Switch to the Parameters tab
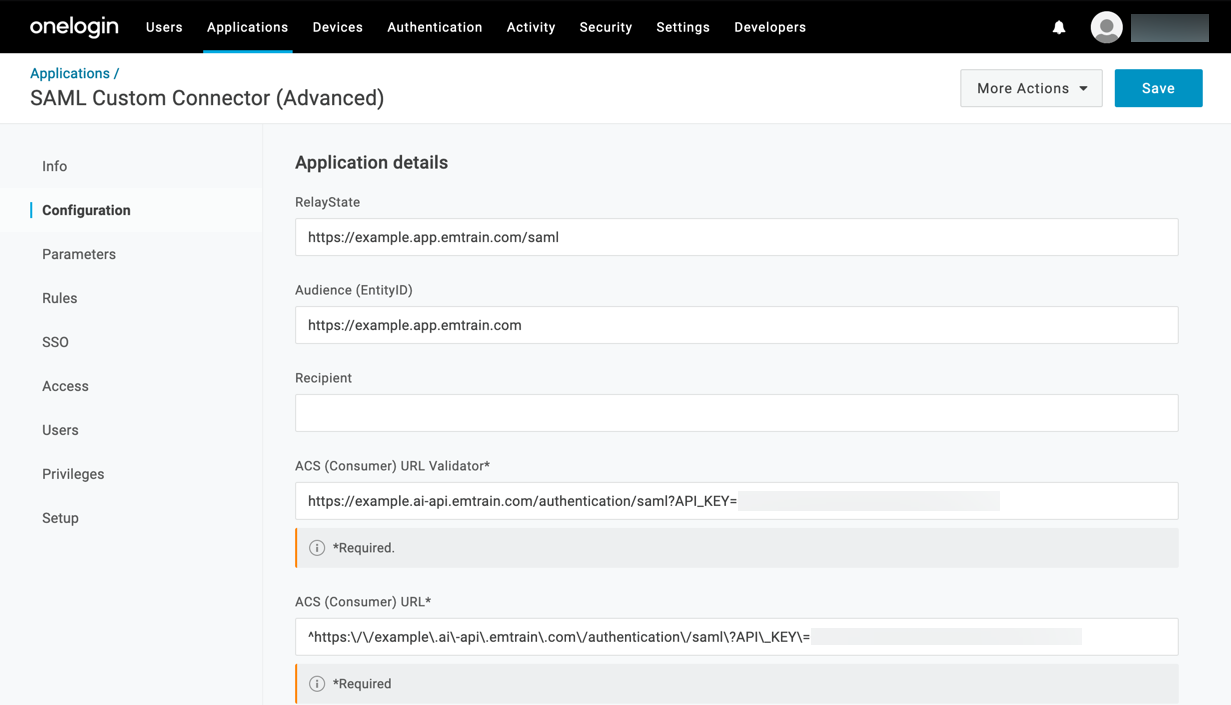The width and height of the screenshot is (1231, 705). click(79, 254)
